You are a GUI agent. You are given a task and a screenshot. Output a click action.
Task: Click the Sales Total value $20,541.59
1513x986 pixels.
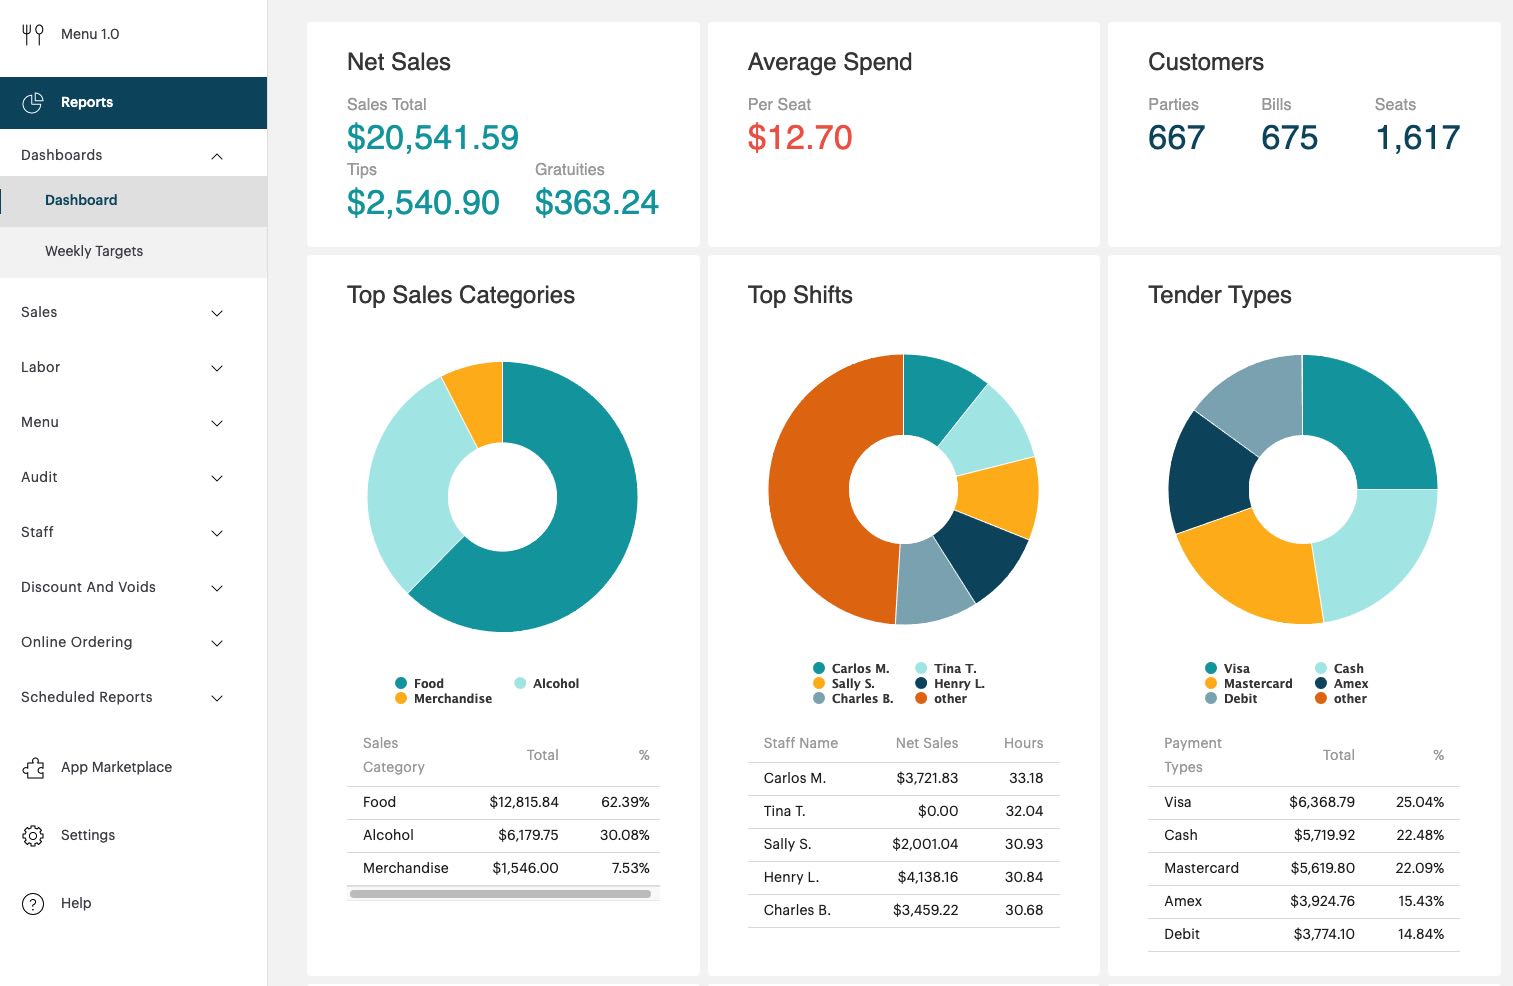click(x=433, y=137)
